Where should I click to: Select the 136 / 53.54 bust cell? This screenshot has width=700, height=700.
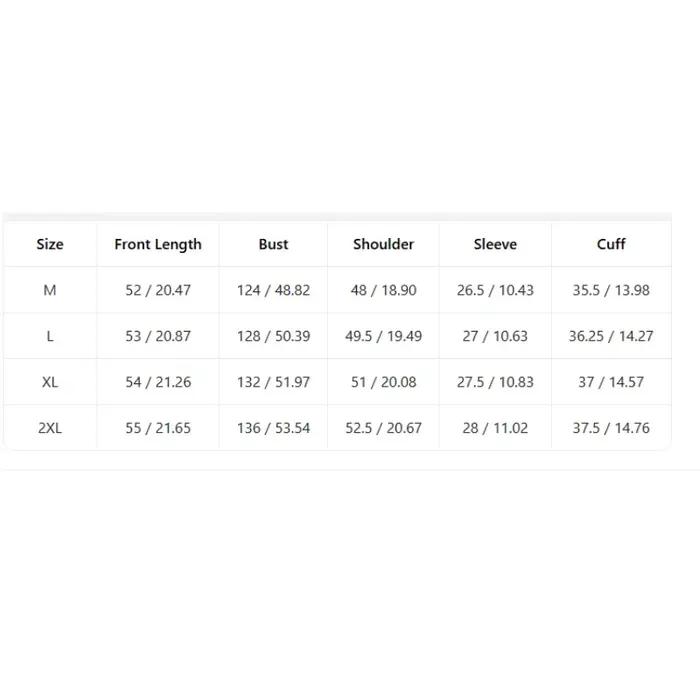pyautogui.click(x=273, y=428)
